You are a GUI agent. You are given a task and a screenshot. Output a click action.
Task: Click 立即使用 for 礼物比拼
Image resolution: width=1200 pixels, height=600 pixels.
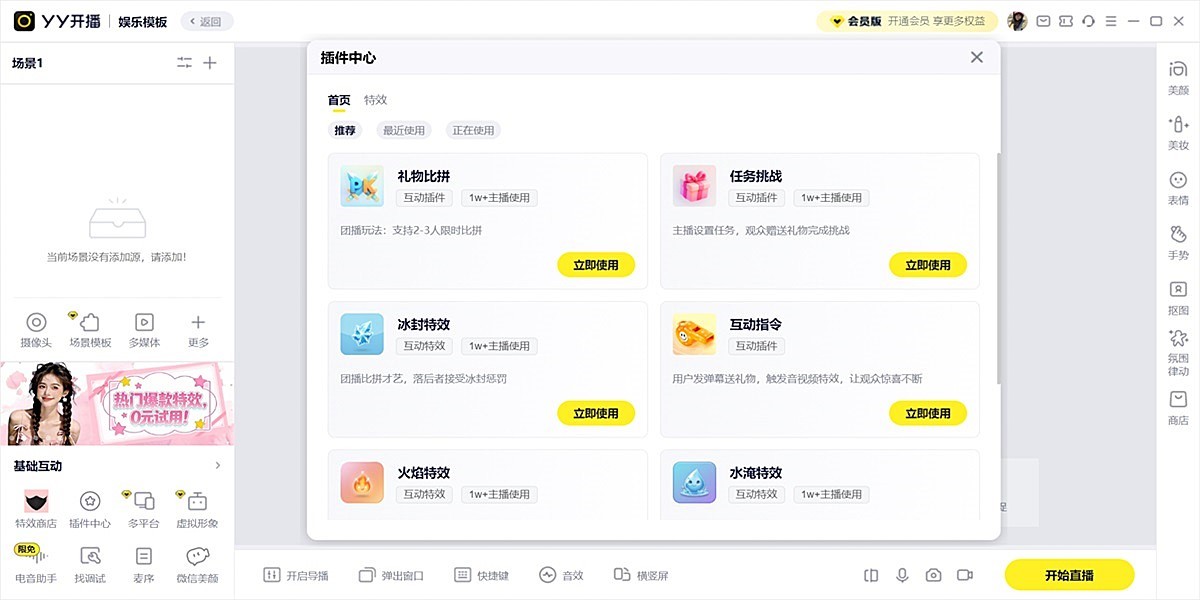[596, 265]
